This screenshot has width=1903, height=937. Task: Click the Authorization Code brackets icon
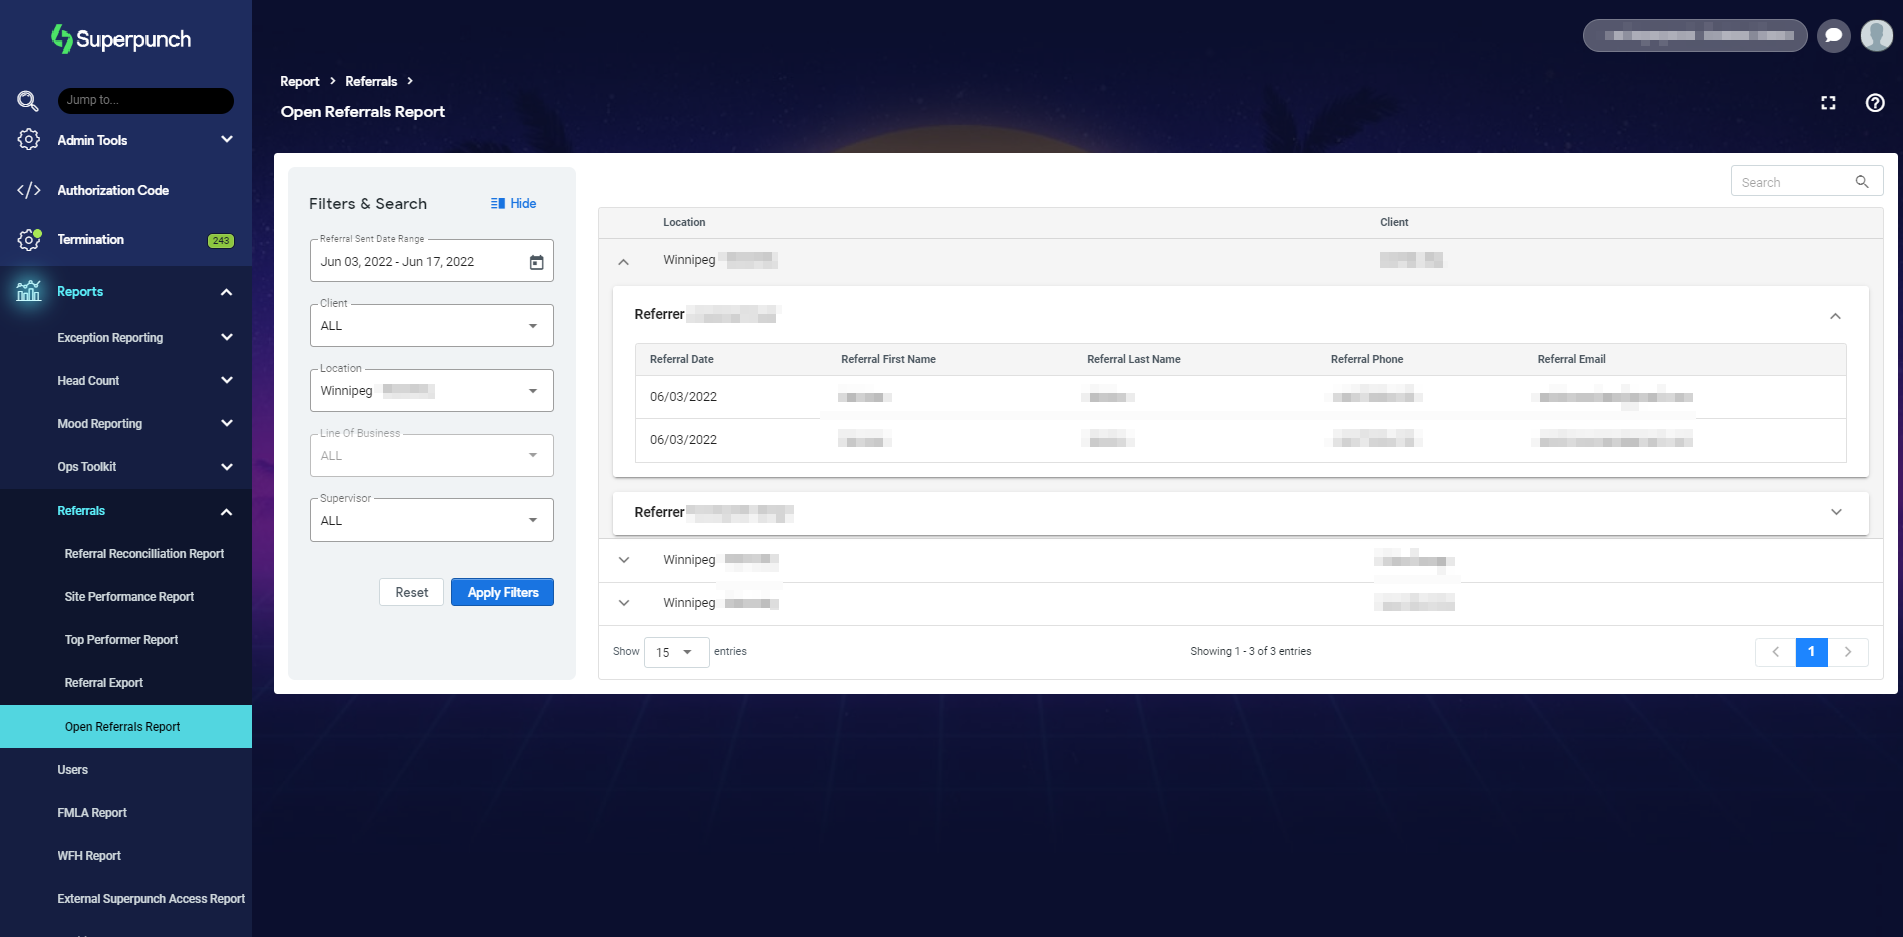click(29, 190)
